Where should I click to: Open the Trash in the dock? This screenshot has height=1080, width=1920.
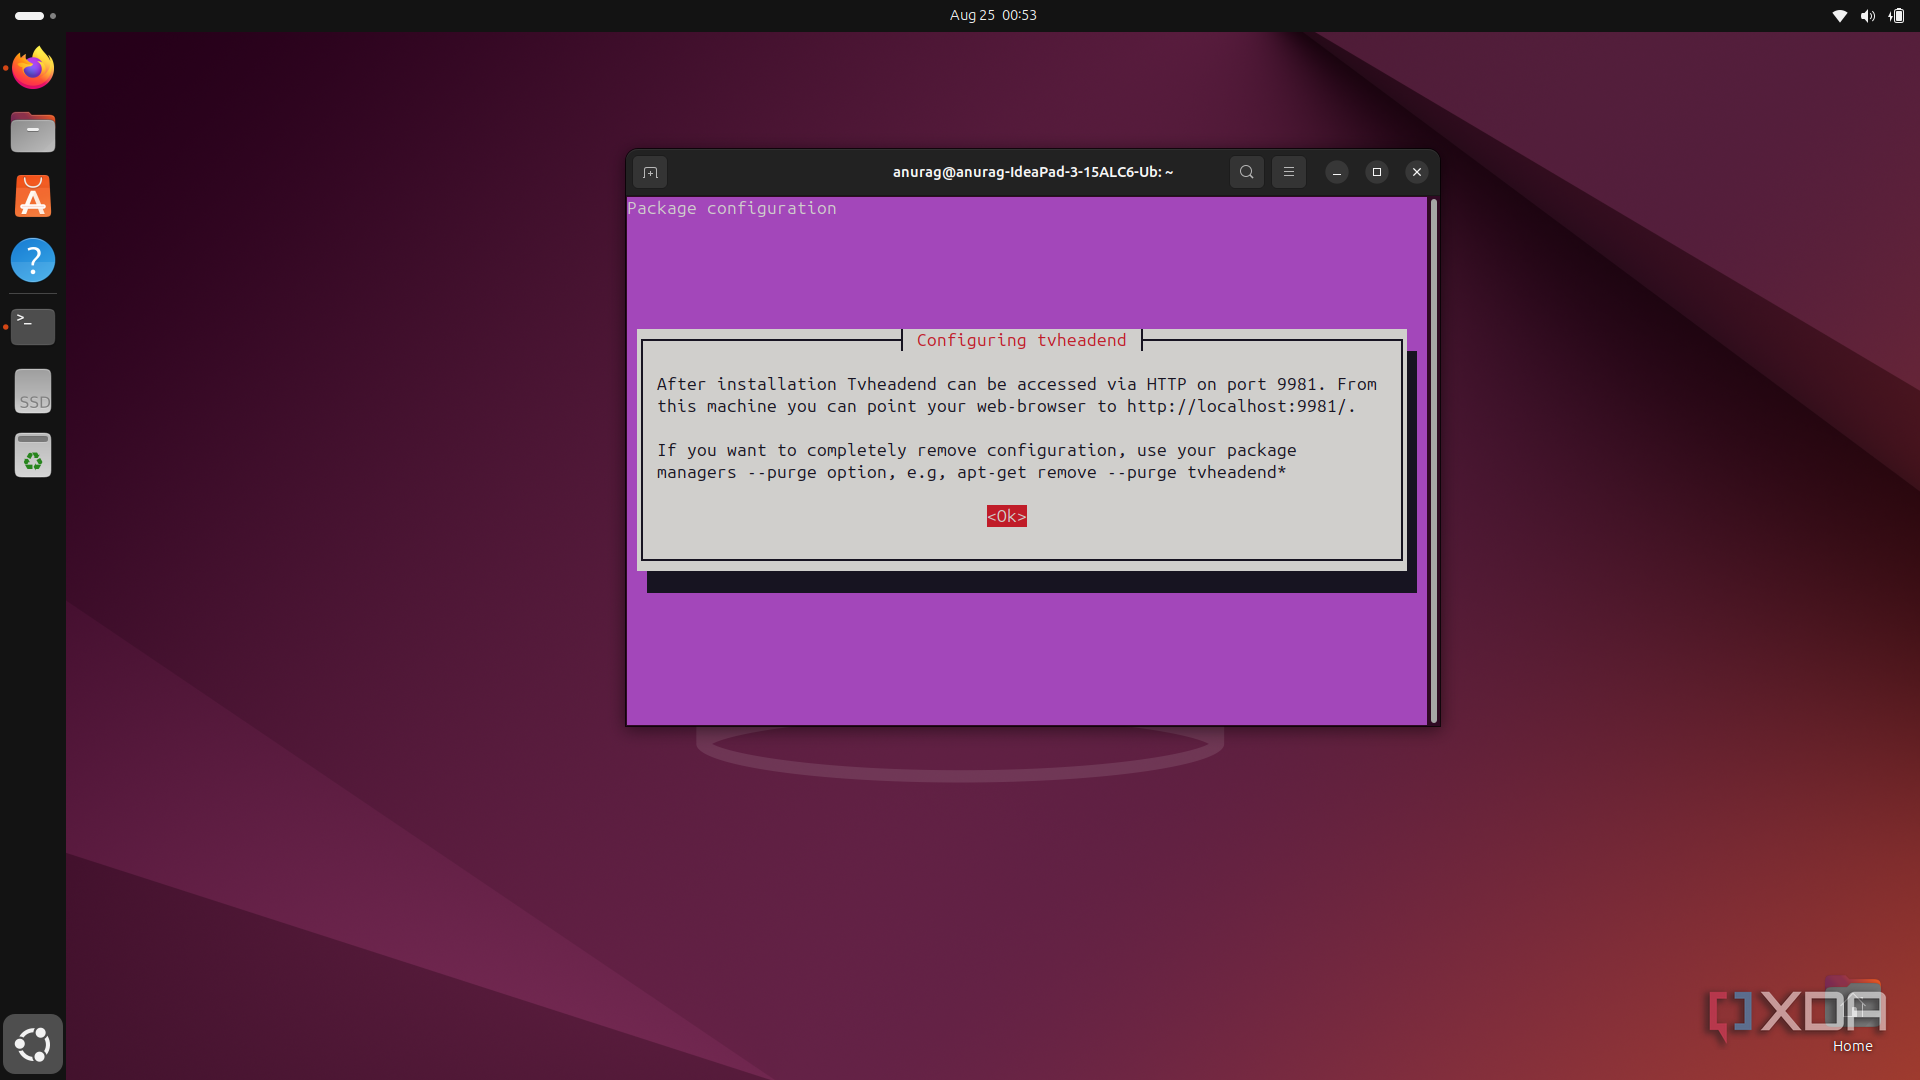pyautogui.click(x=33, y=456)
